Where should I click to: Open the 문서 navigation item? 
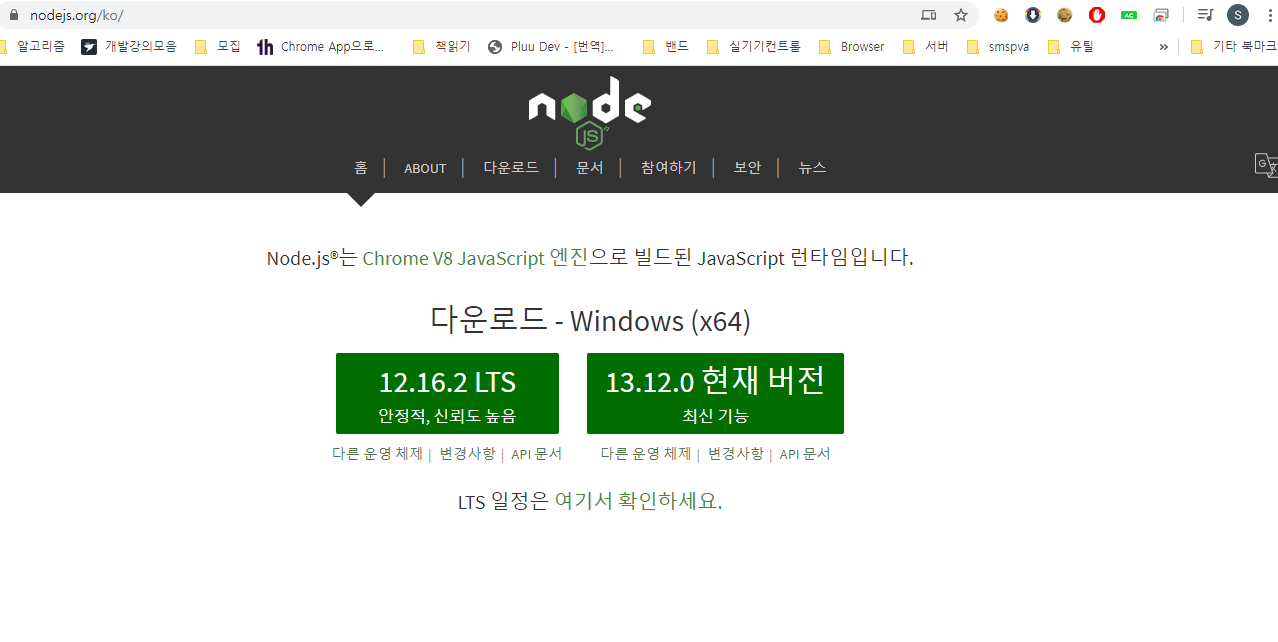(x=590, y=167)
